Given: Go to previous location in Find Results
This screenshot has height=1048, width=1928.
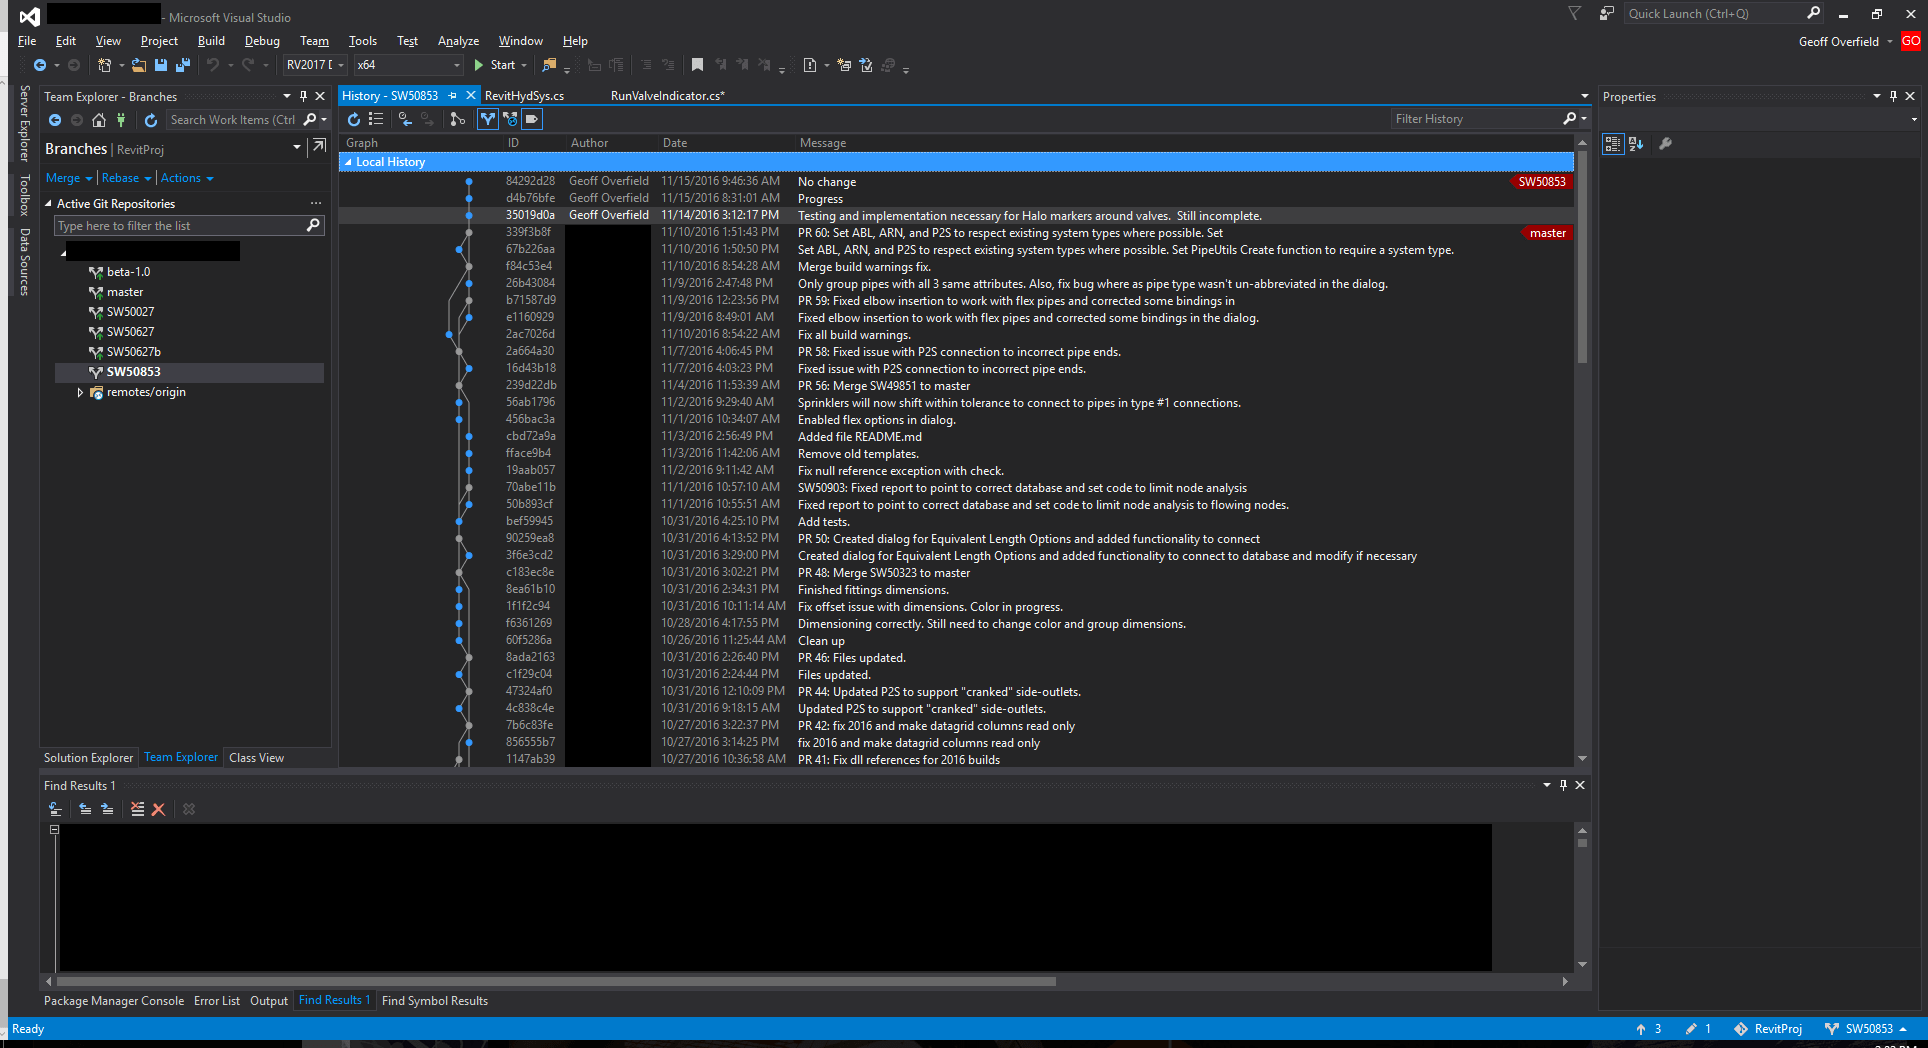Looking at the screenshot, I should click(x=85, y=809).
